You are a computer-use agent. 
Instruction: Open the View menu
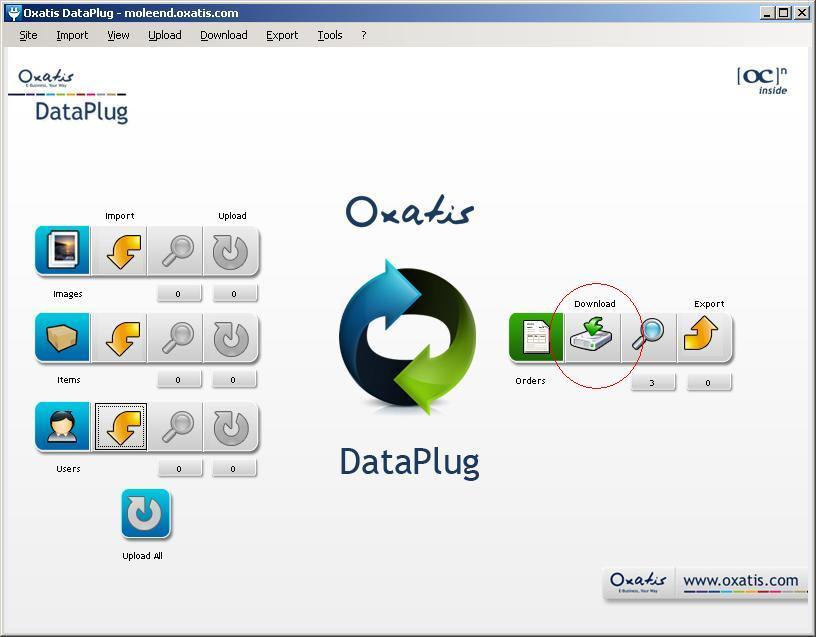click(x=118, y=35)
